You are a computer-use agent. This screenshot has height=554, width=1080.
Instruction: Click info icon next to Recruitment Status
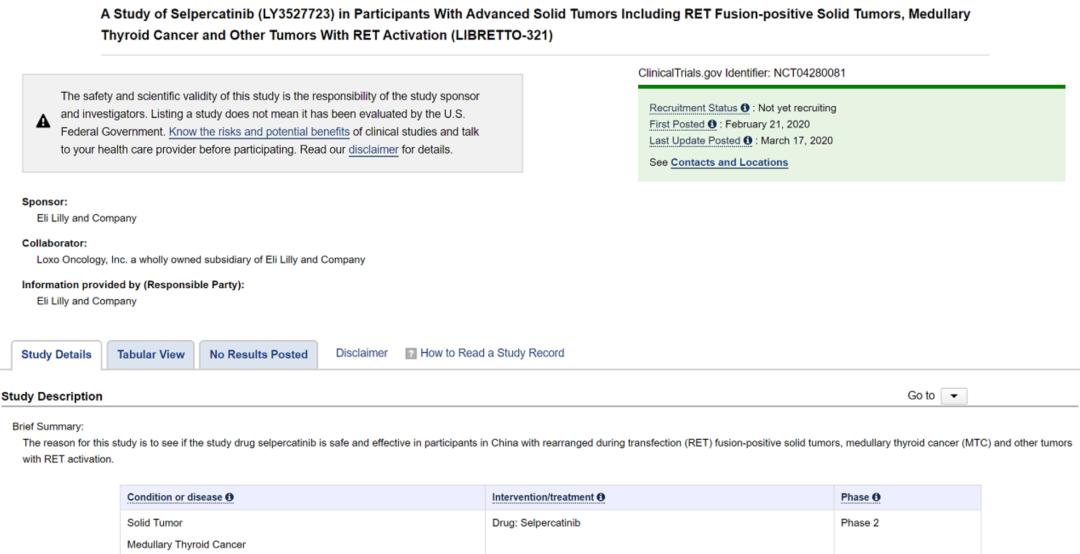[745, 108]
